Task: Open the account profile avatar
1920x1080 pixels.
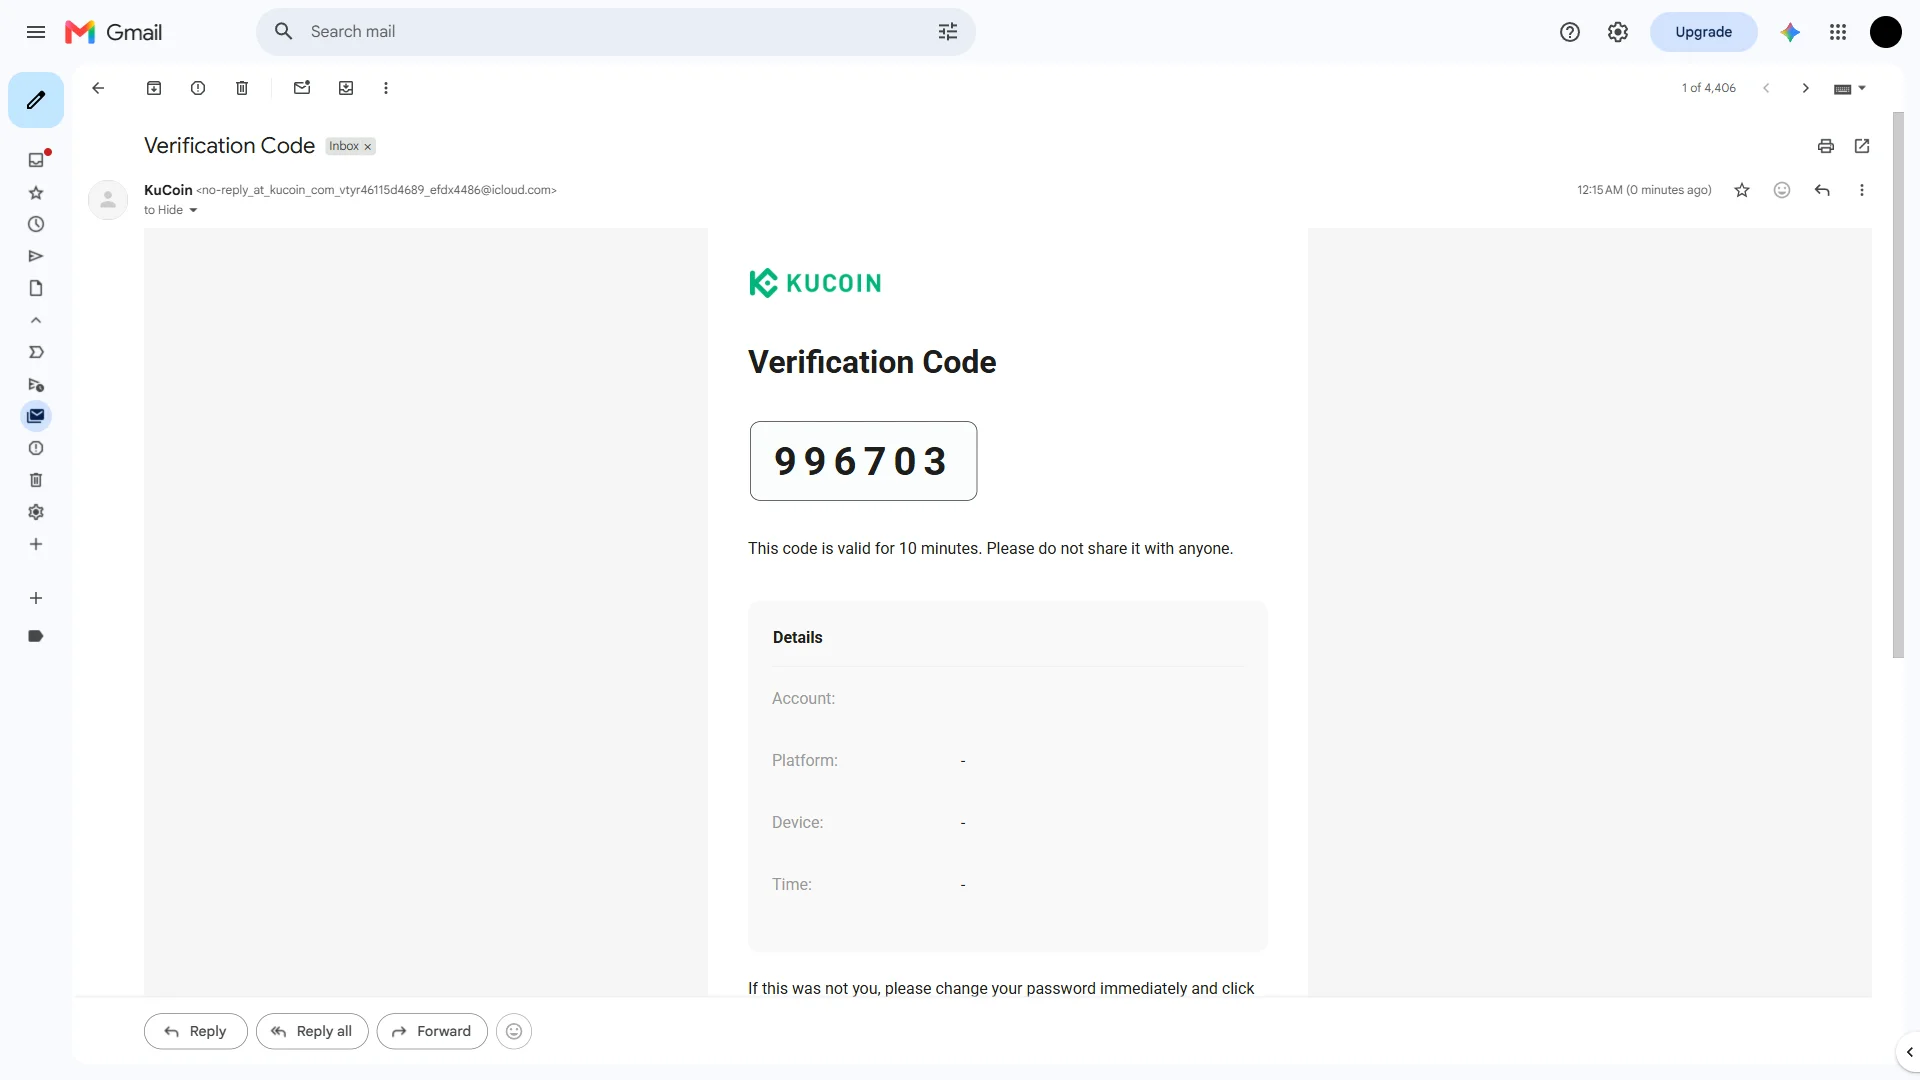Action: point(1886,32)
